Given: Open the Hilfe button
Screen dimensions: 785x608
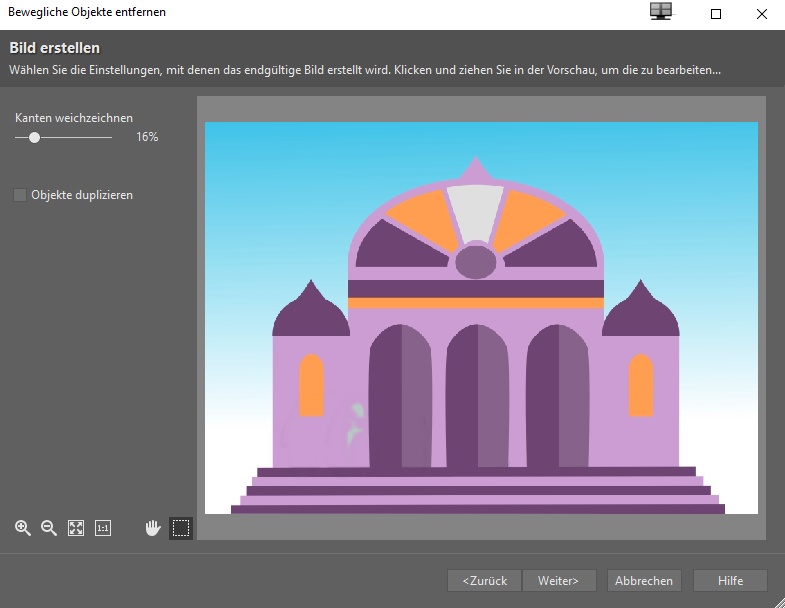Looking at the screenshot, I should (730, 580).
